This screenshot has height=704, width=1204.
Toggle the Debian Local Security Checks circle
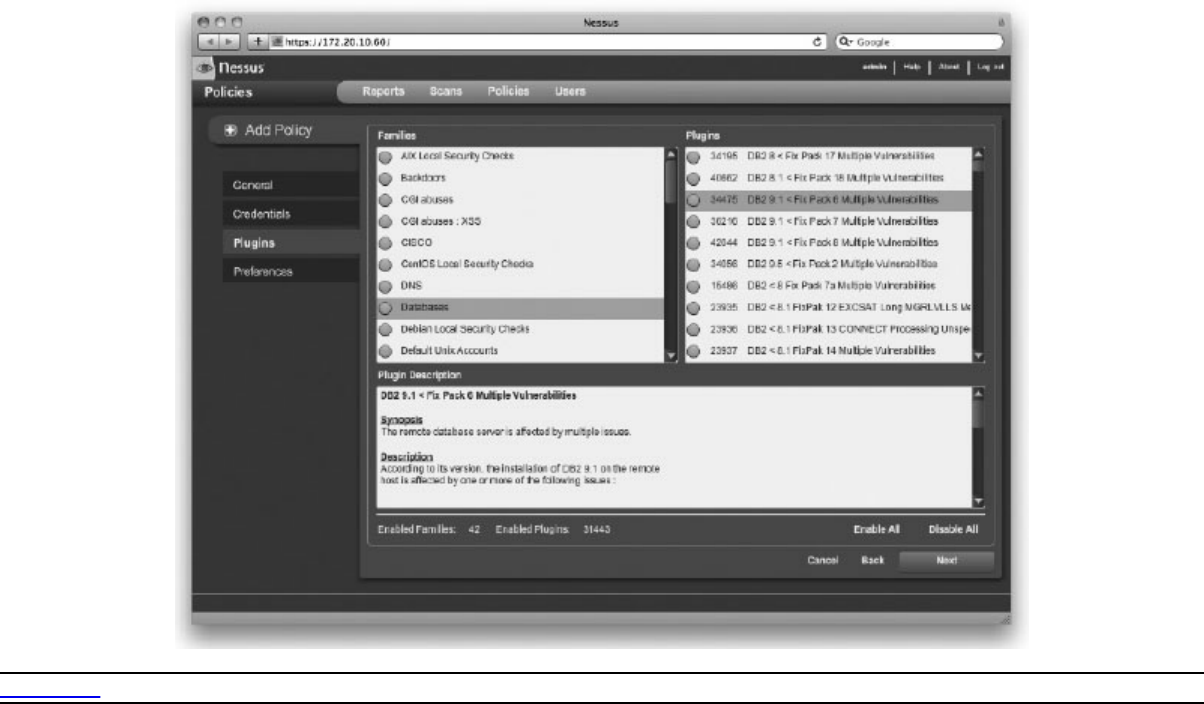tap(384, 329)
